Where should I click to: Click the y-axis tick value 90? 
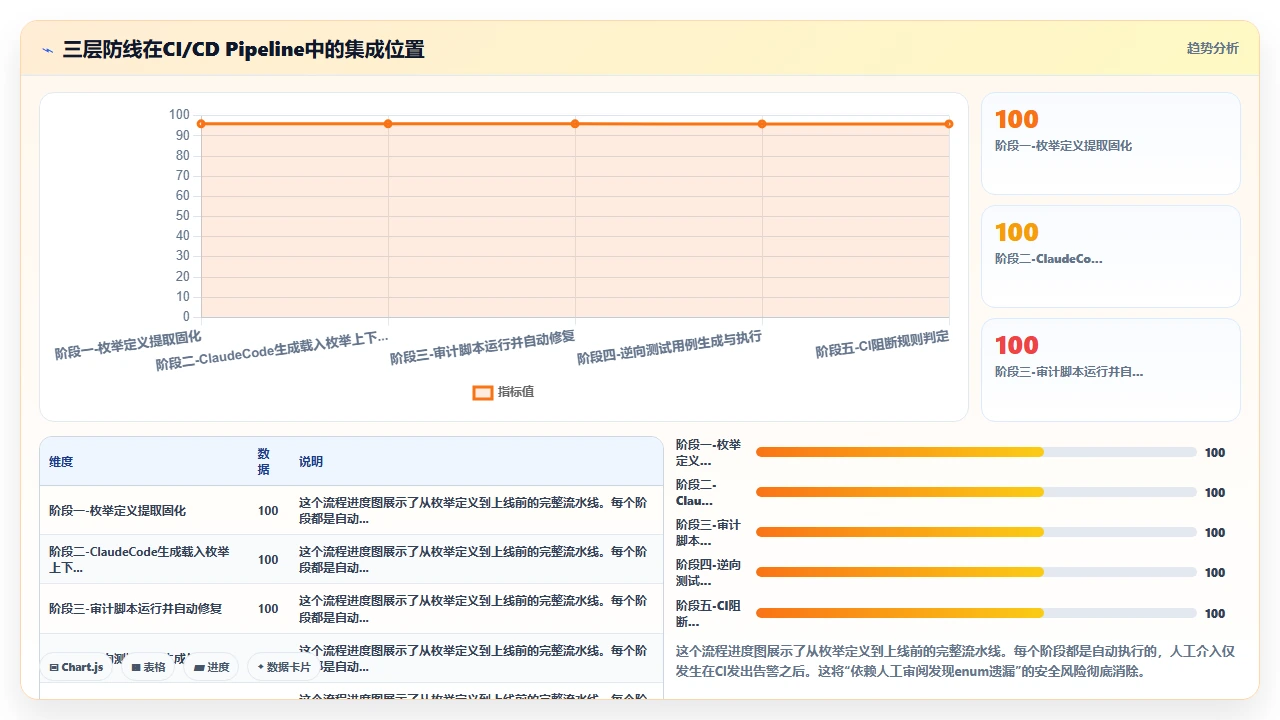tap(182, 136)
